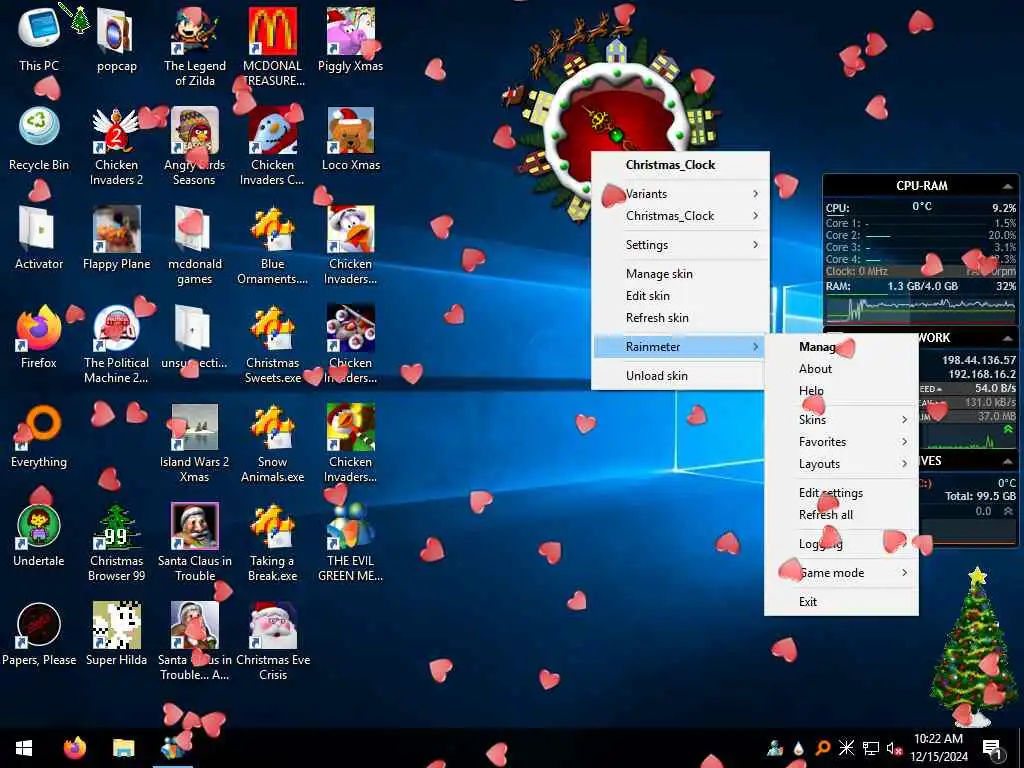Select Christmas Eve Crisis icon
This screenshot has width=1024, height=768.
coord(272,643)
